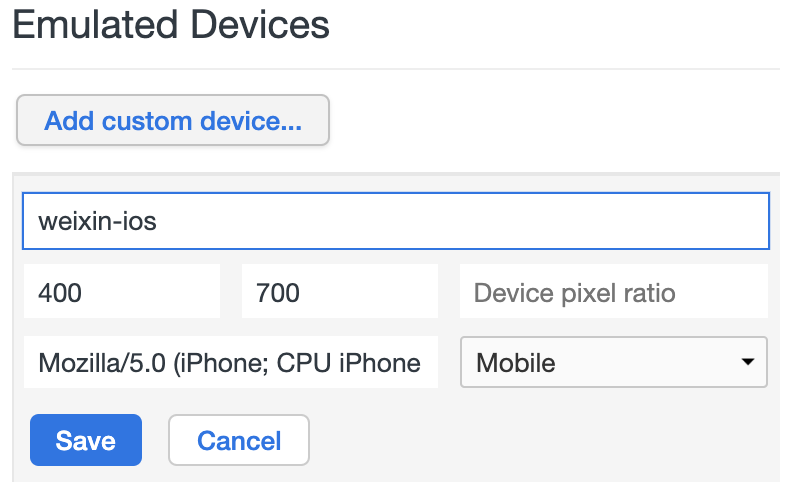The width and height of the screenshot is (790, 482).
Task: Click the empty pixel ratio placeholder text
Action: click(574, 293)
